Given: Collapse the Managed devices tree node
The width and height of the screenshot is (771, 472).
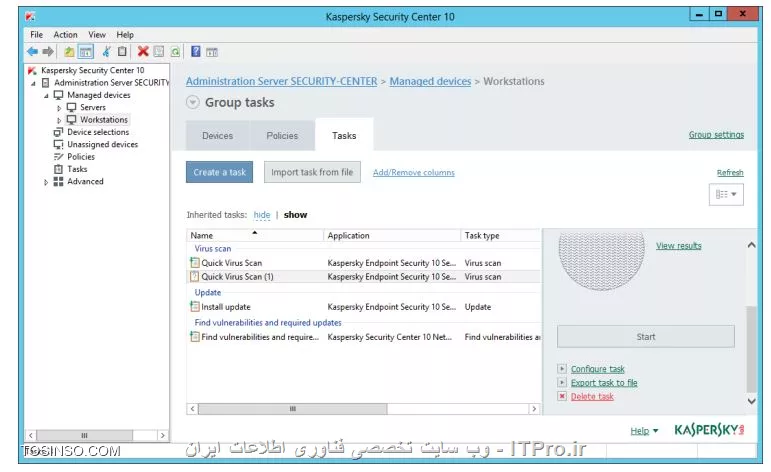Looking at the screenshot, I should [x=46, y=96].
